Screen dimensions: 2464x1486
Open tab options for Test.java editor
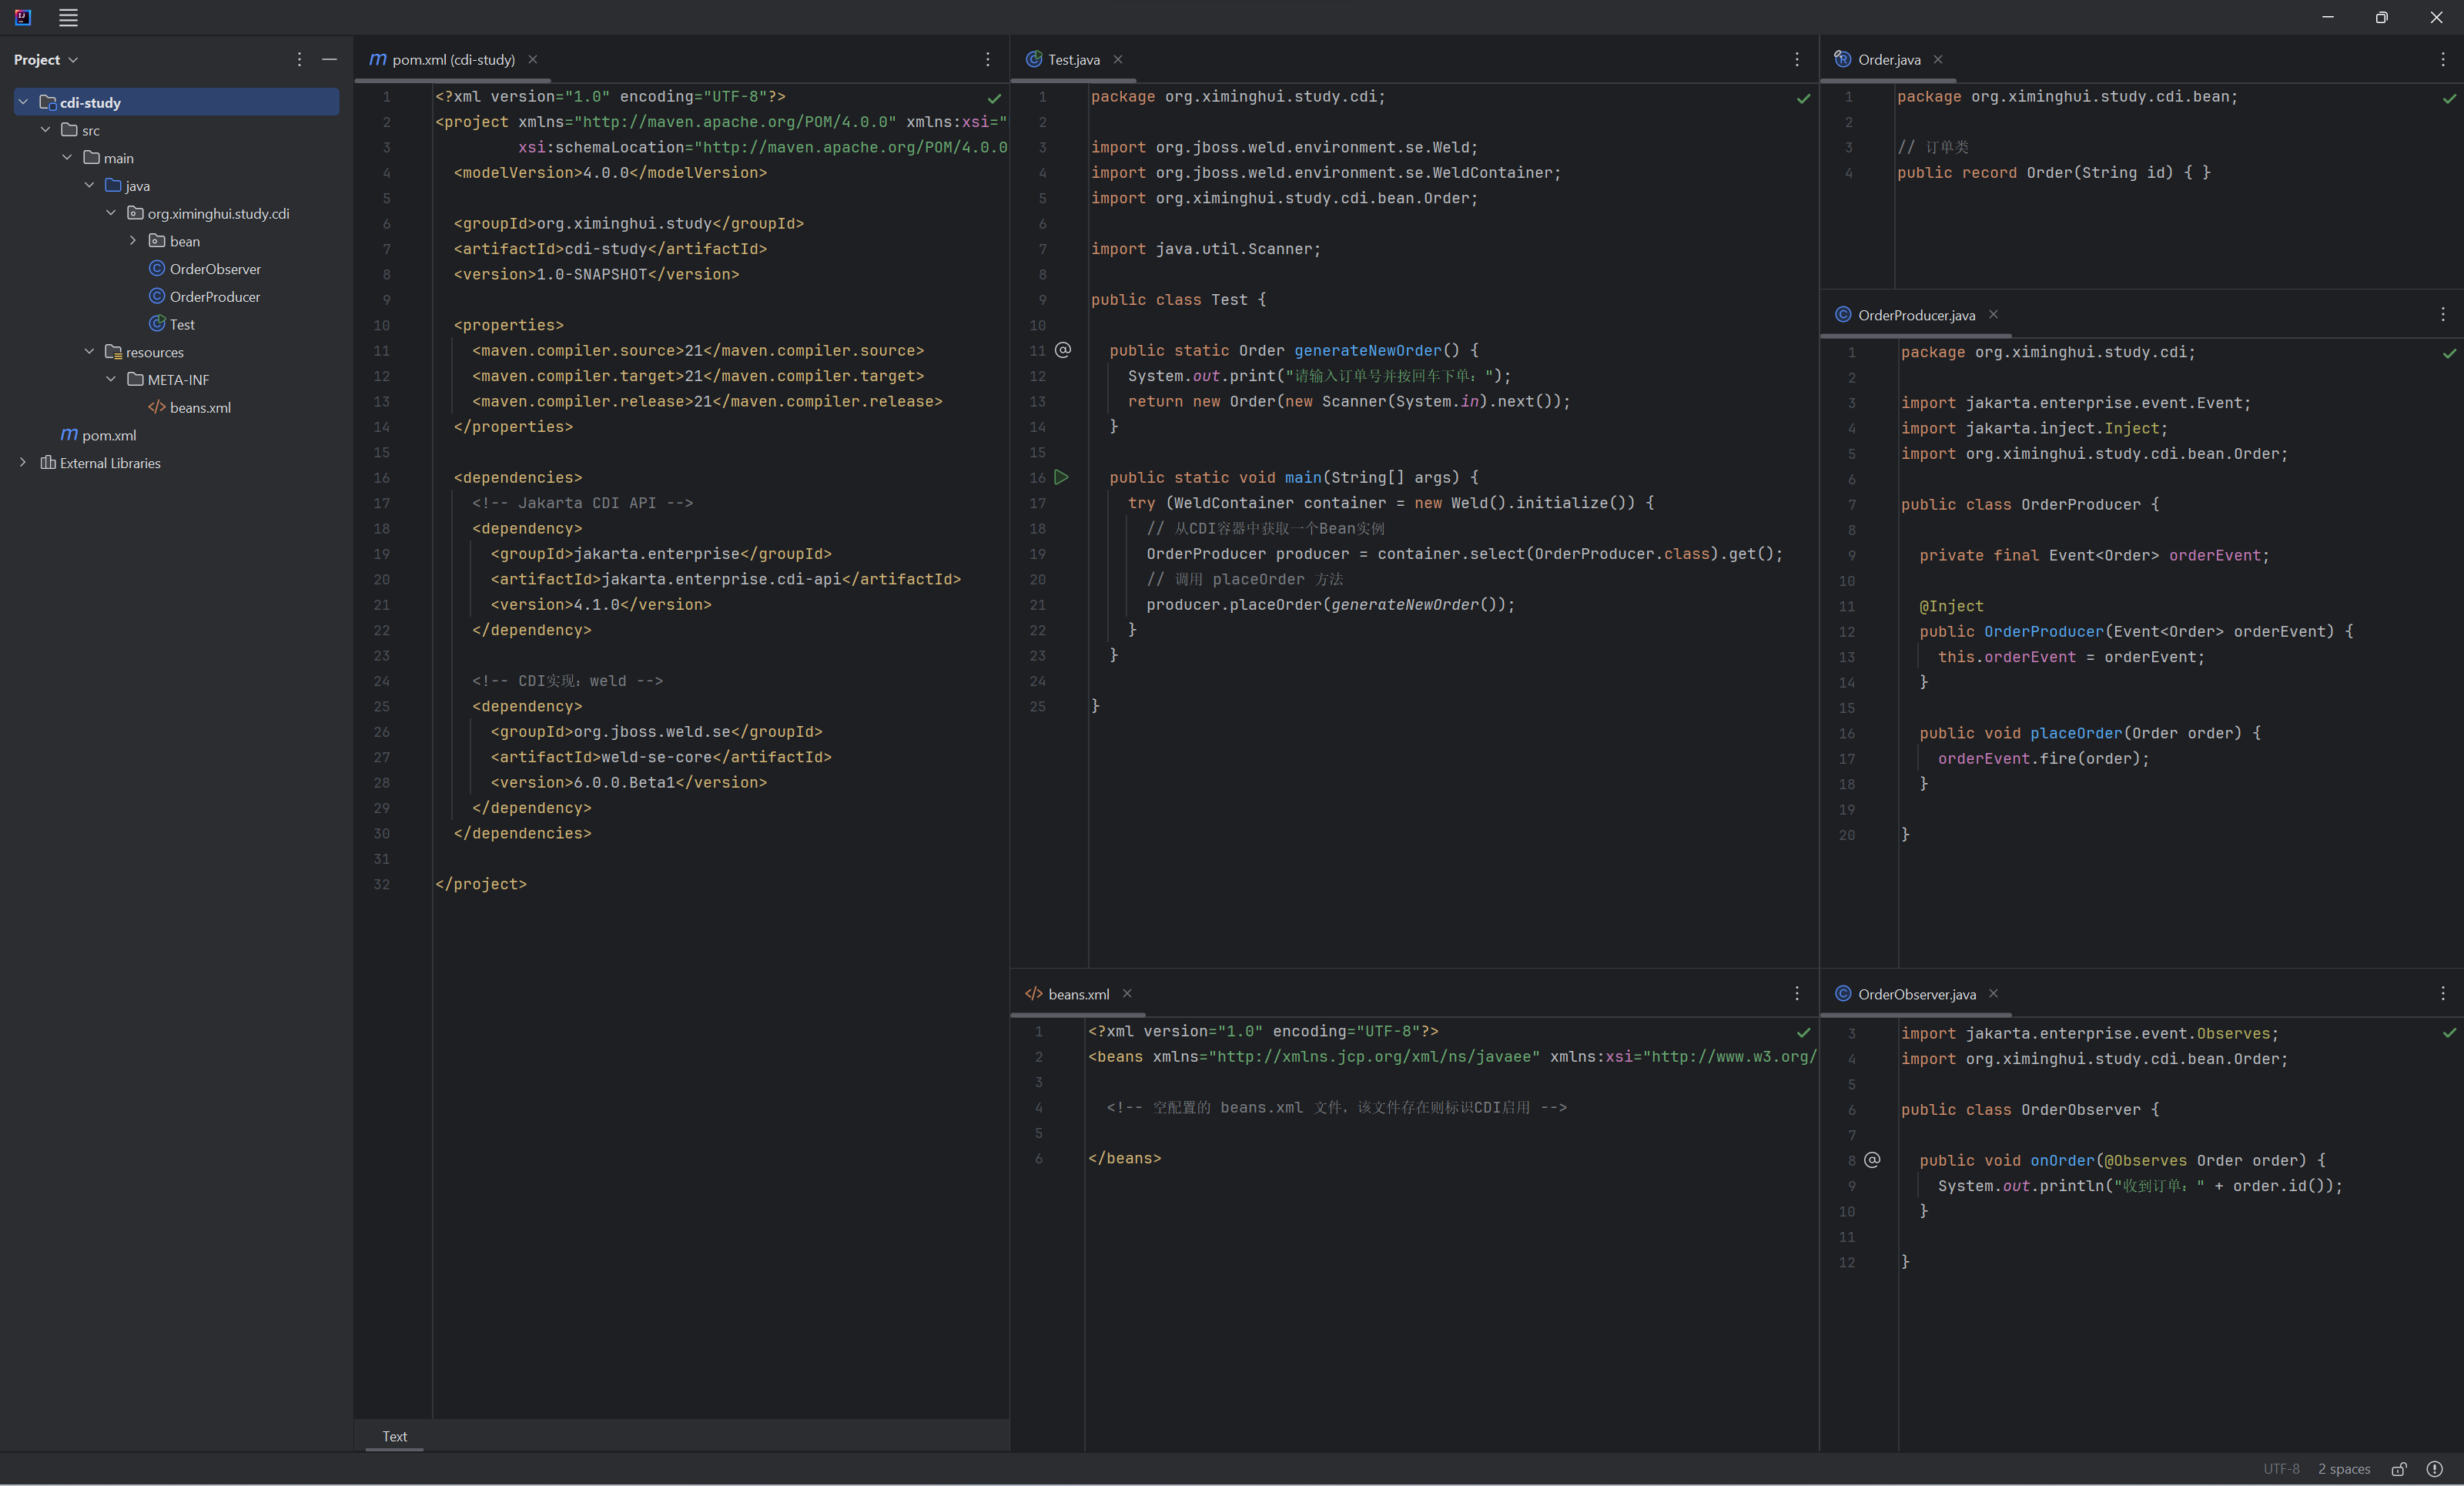(1796, 59)
